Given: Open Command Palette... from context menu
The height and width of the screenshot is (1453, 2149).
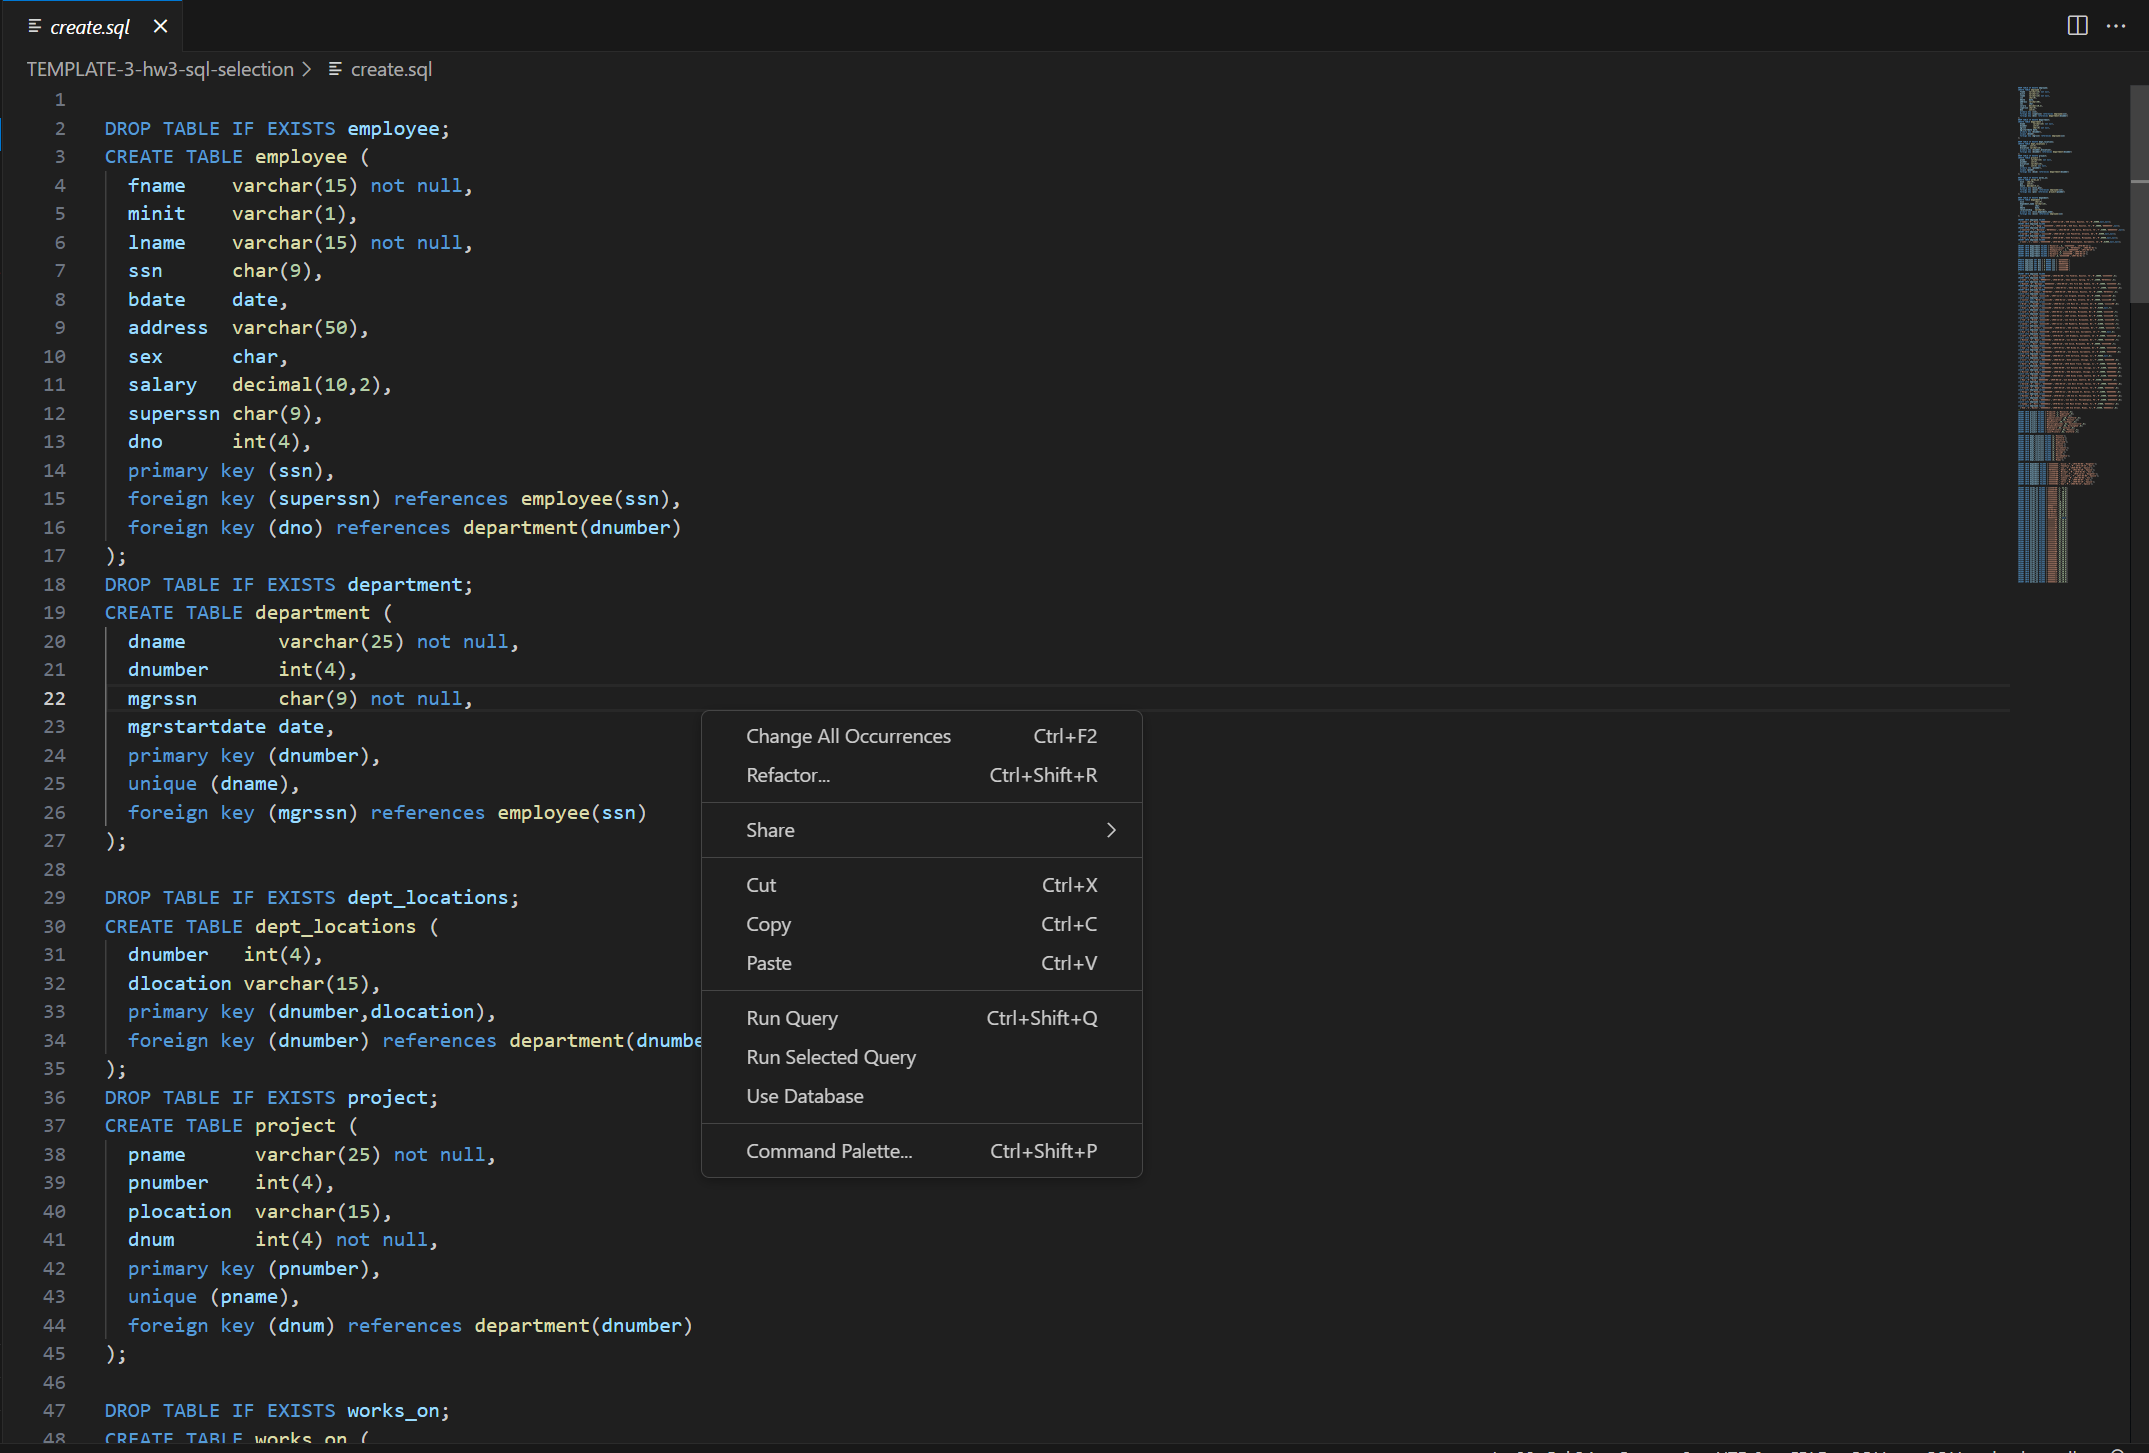Looking at the screenshot, I should [828, 1151].
